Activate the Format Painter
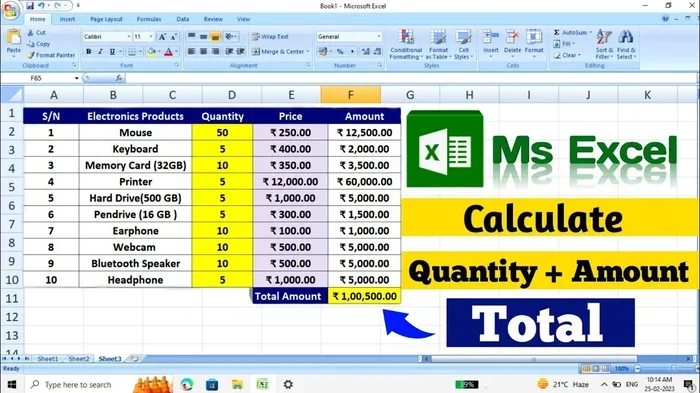700x393 pixels. (51, 55)
